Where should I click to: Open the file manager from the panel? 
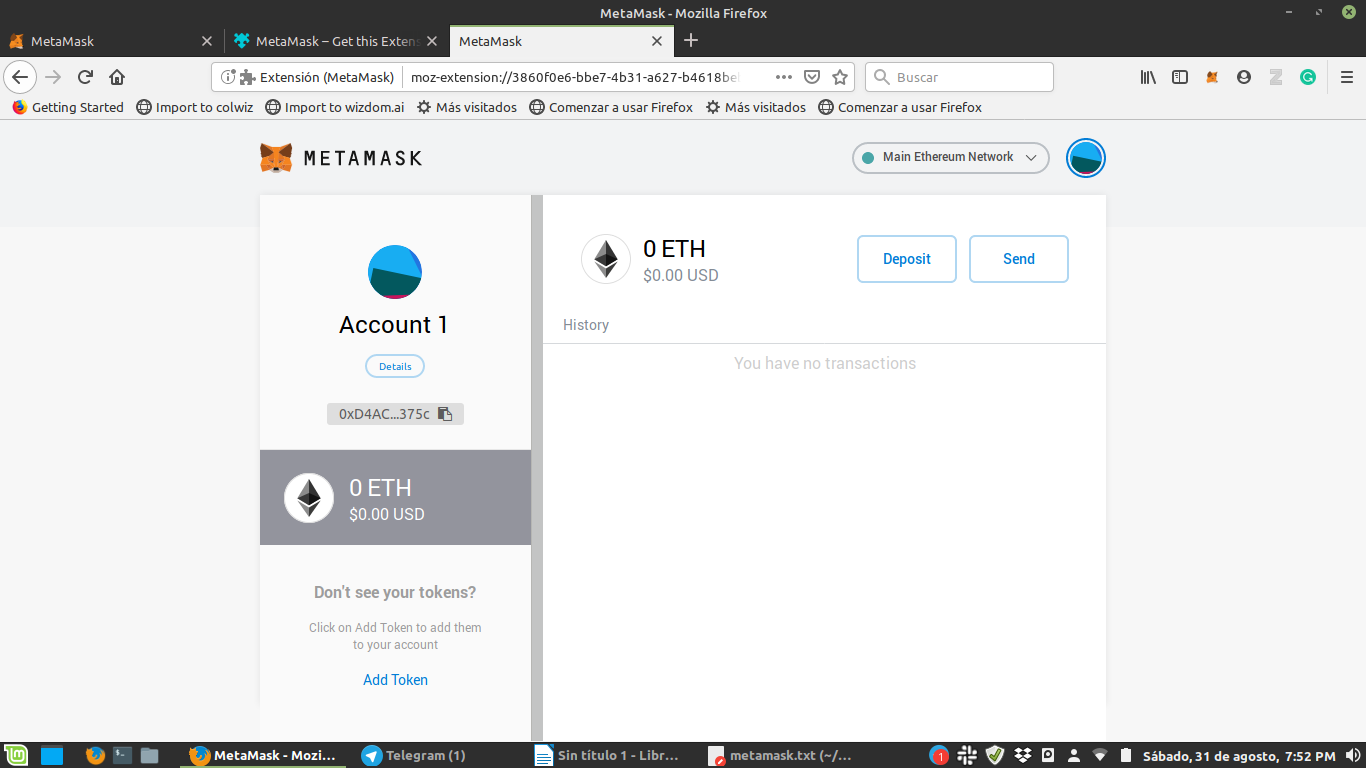coord(150,755)
